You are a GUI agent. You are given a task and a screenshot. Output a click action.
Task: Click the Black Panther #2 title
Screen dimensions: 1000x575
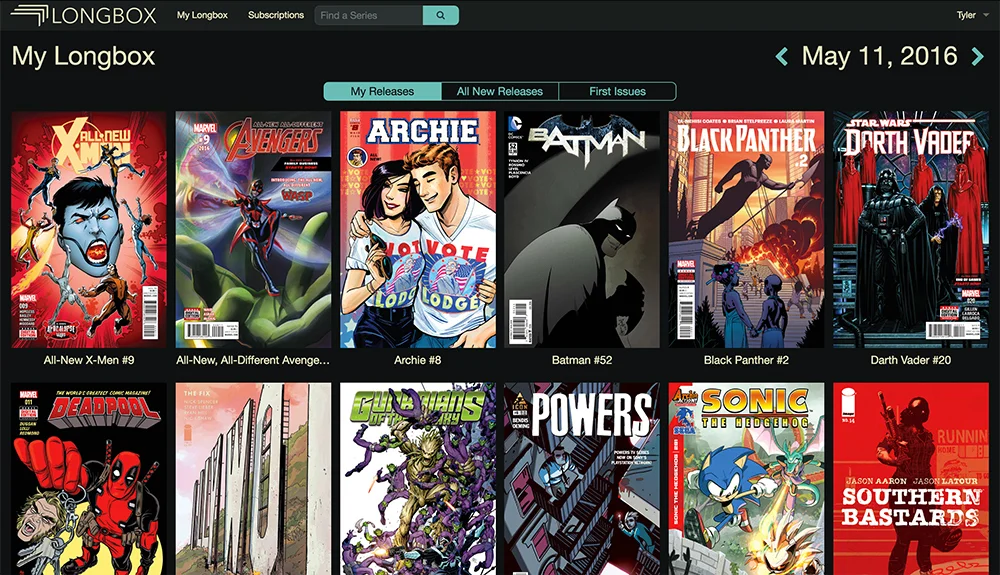746,360
